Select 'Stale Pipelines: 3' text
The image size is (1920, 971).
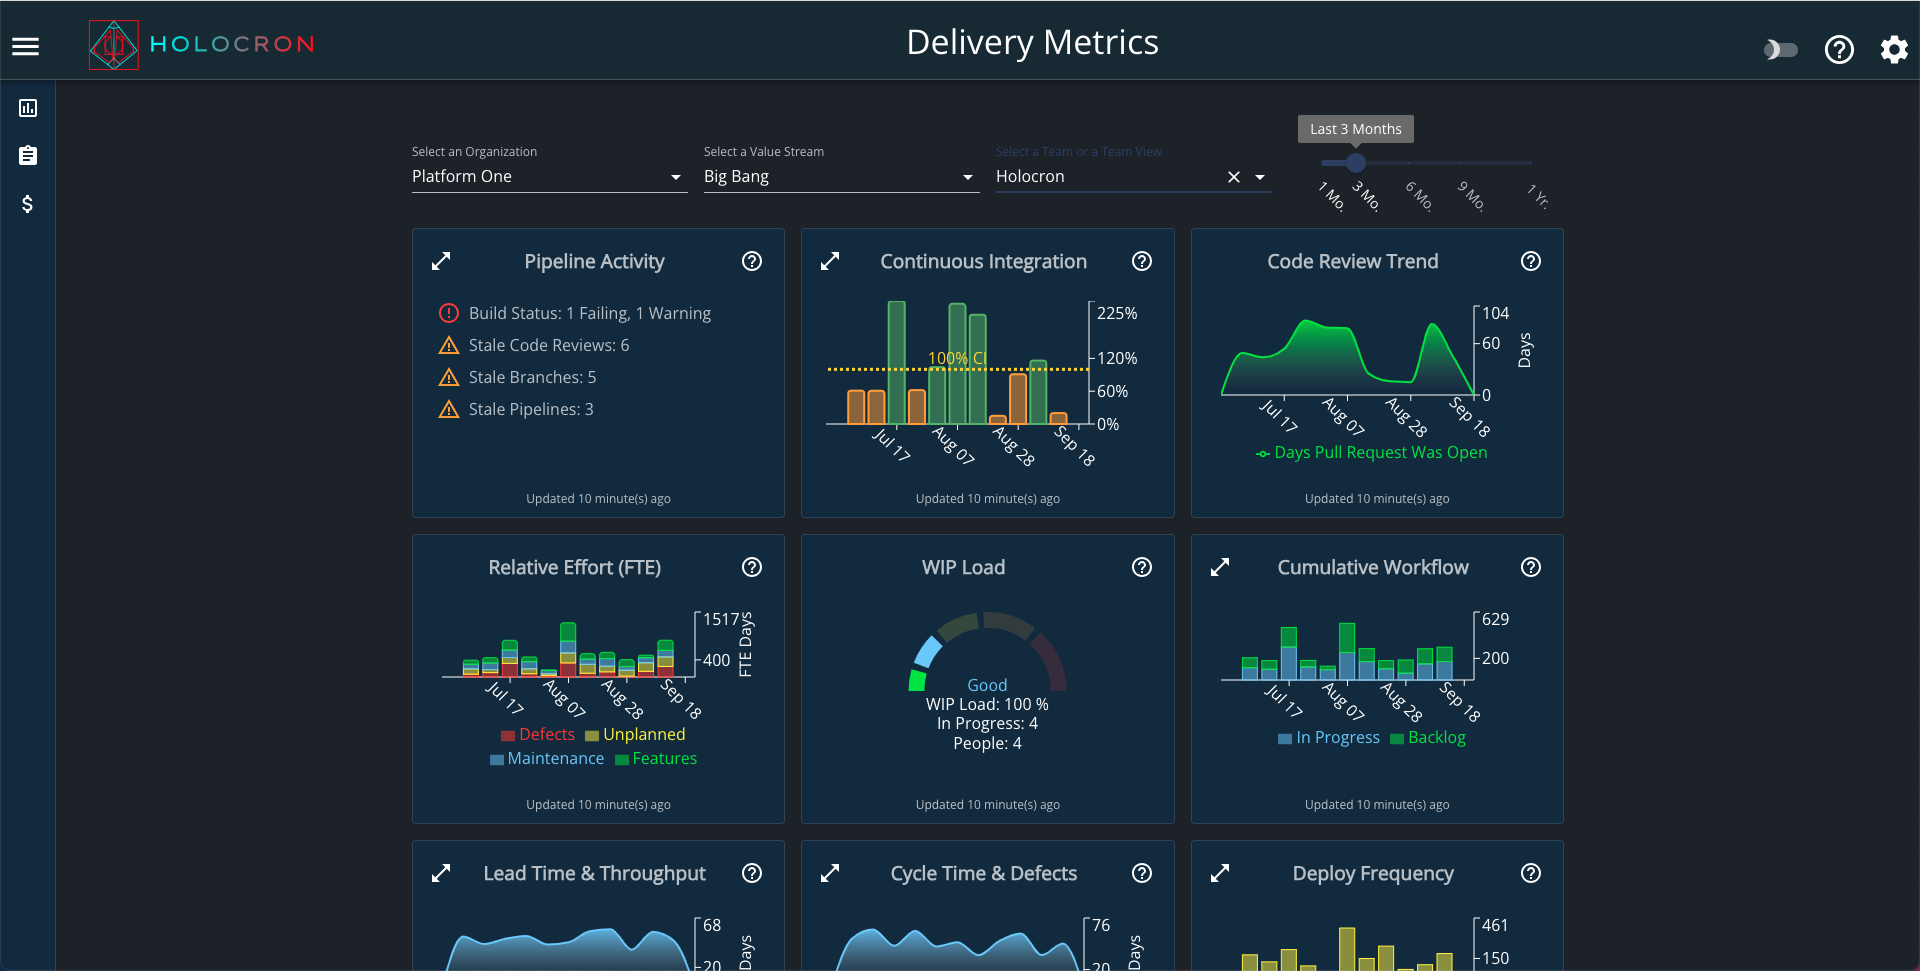(x=531, y=409)
